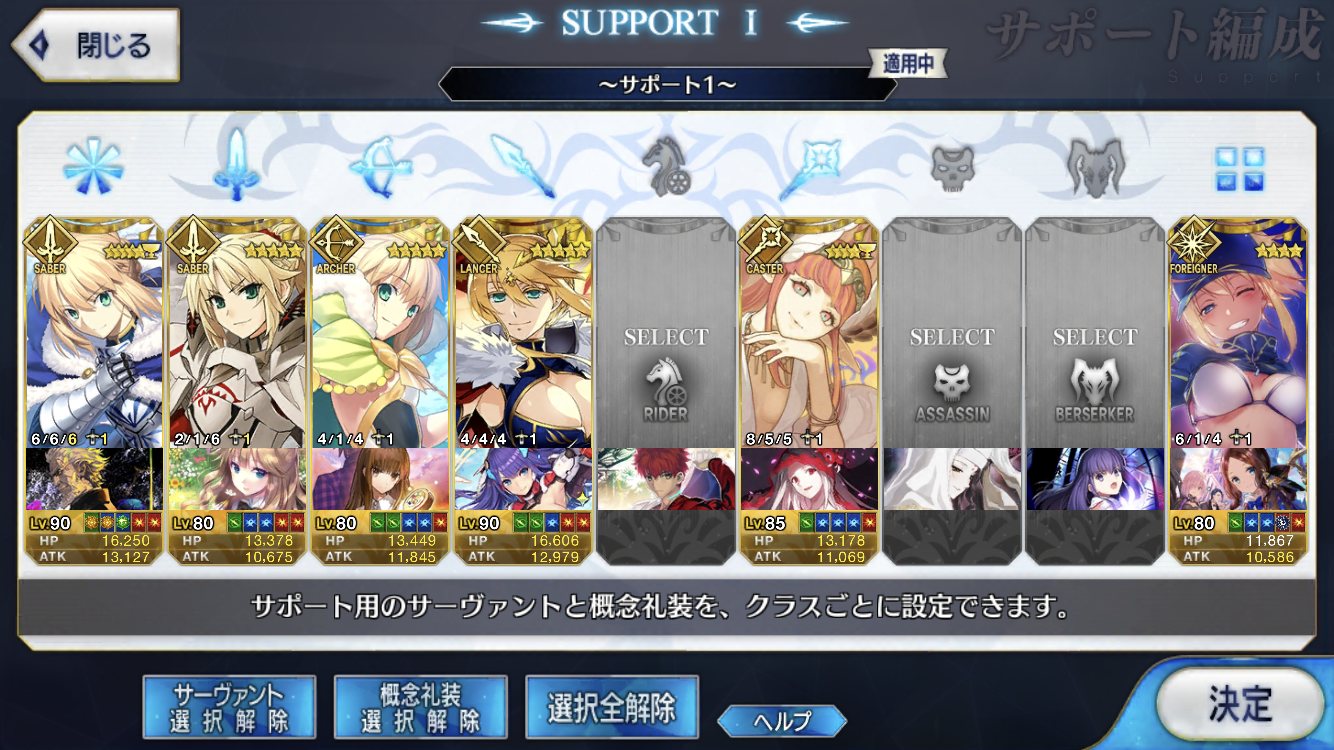Click the 閉じる close button

pos(95,46)
